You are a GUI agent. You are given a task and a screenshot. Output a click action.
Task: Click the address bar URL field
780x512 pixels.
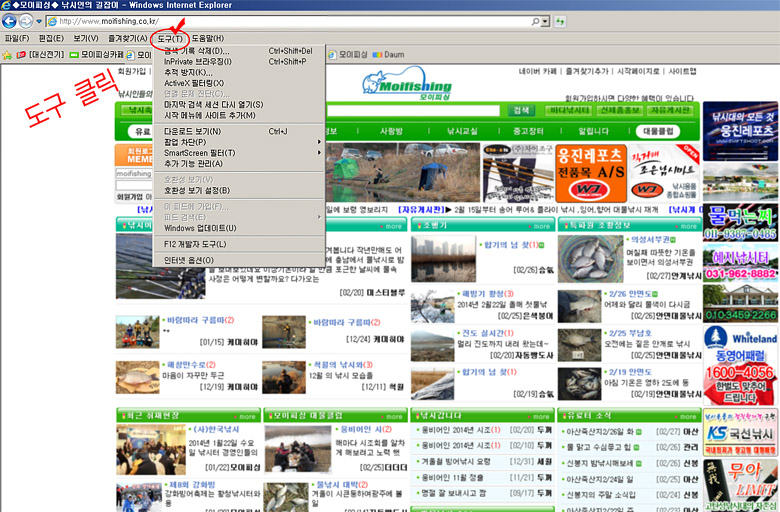289,21
